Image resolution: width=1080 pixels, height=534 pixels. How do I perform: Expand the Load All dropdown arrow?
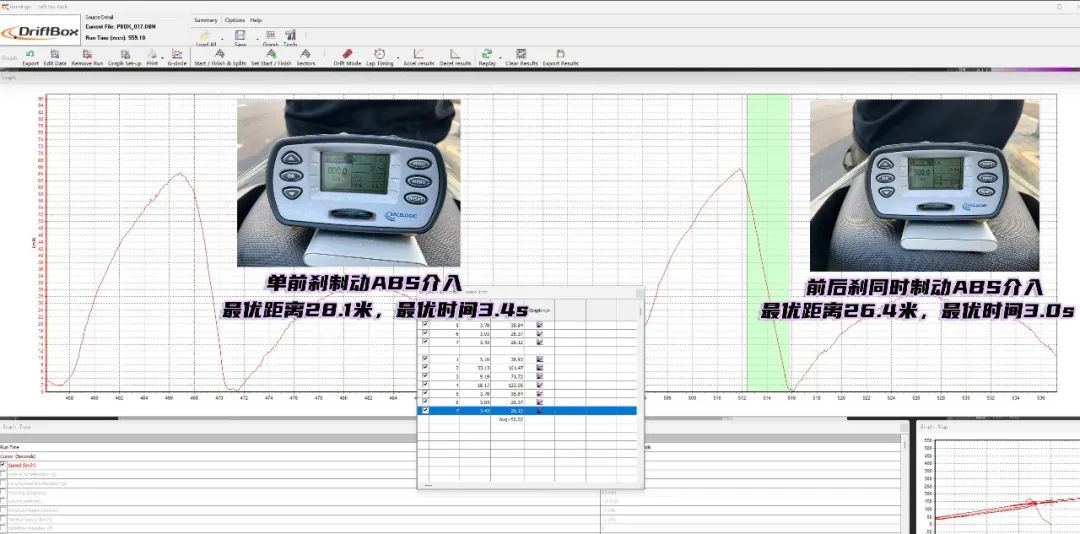point(223,39)
